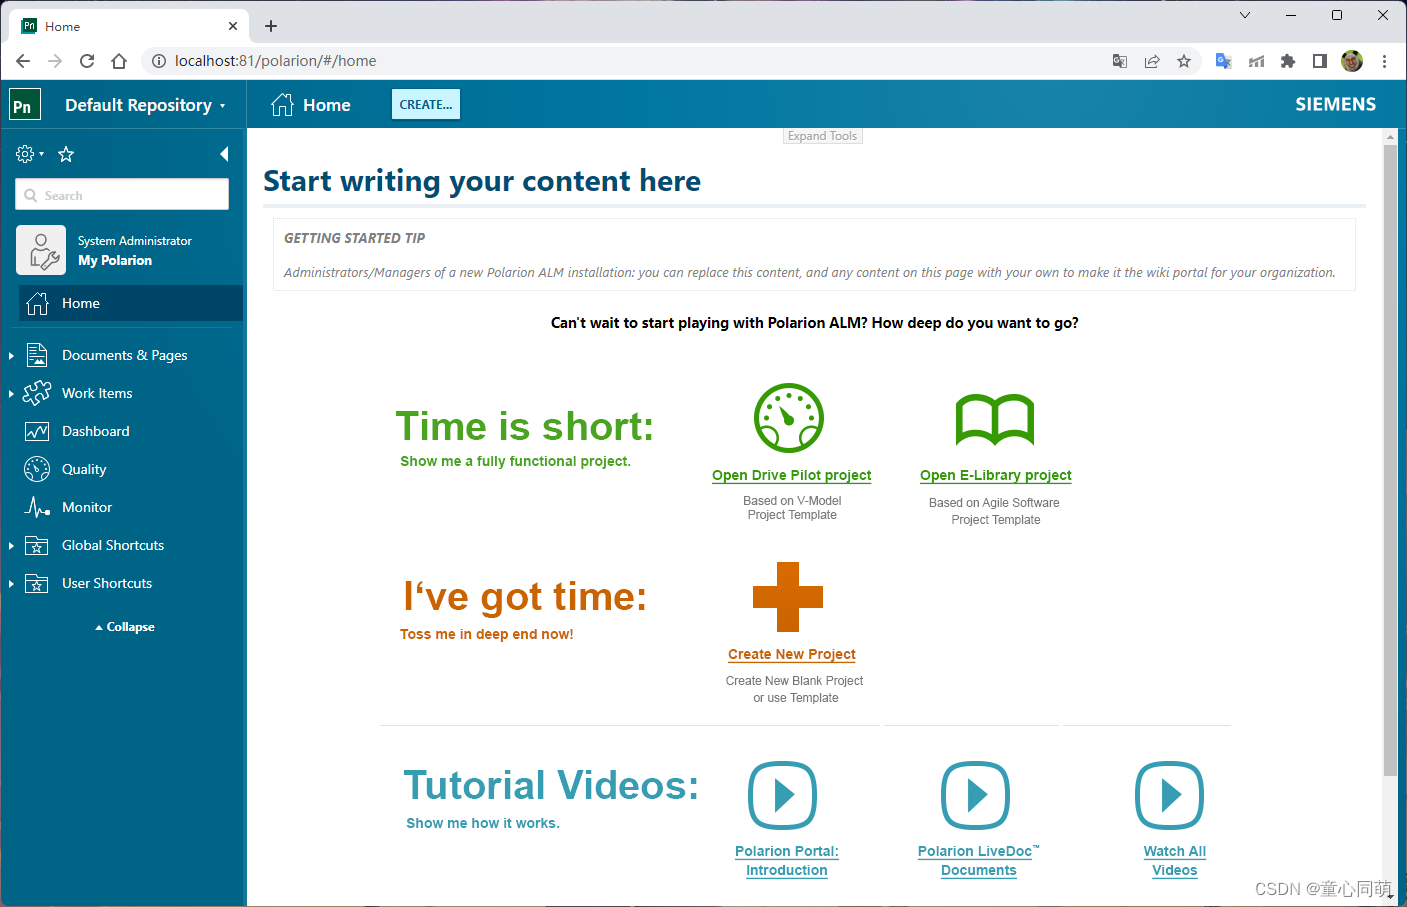Click the Global Shortcuts folder icon
The width and height of the screenshot is (1407, 907).
coord(37,545)
